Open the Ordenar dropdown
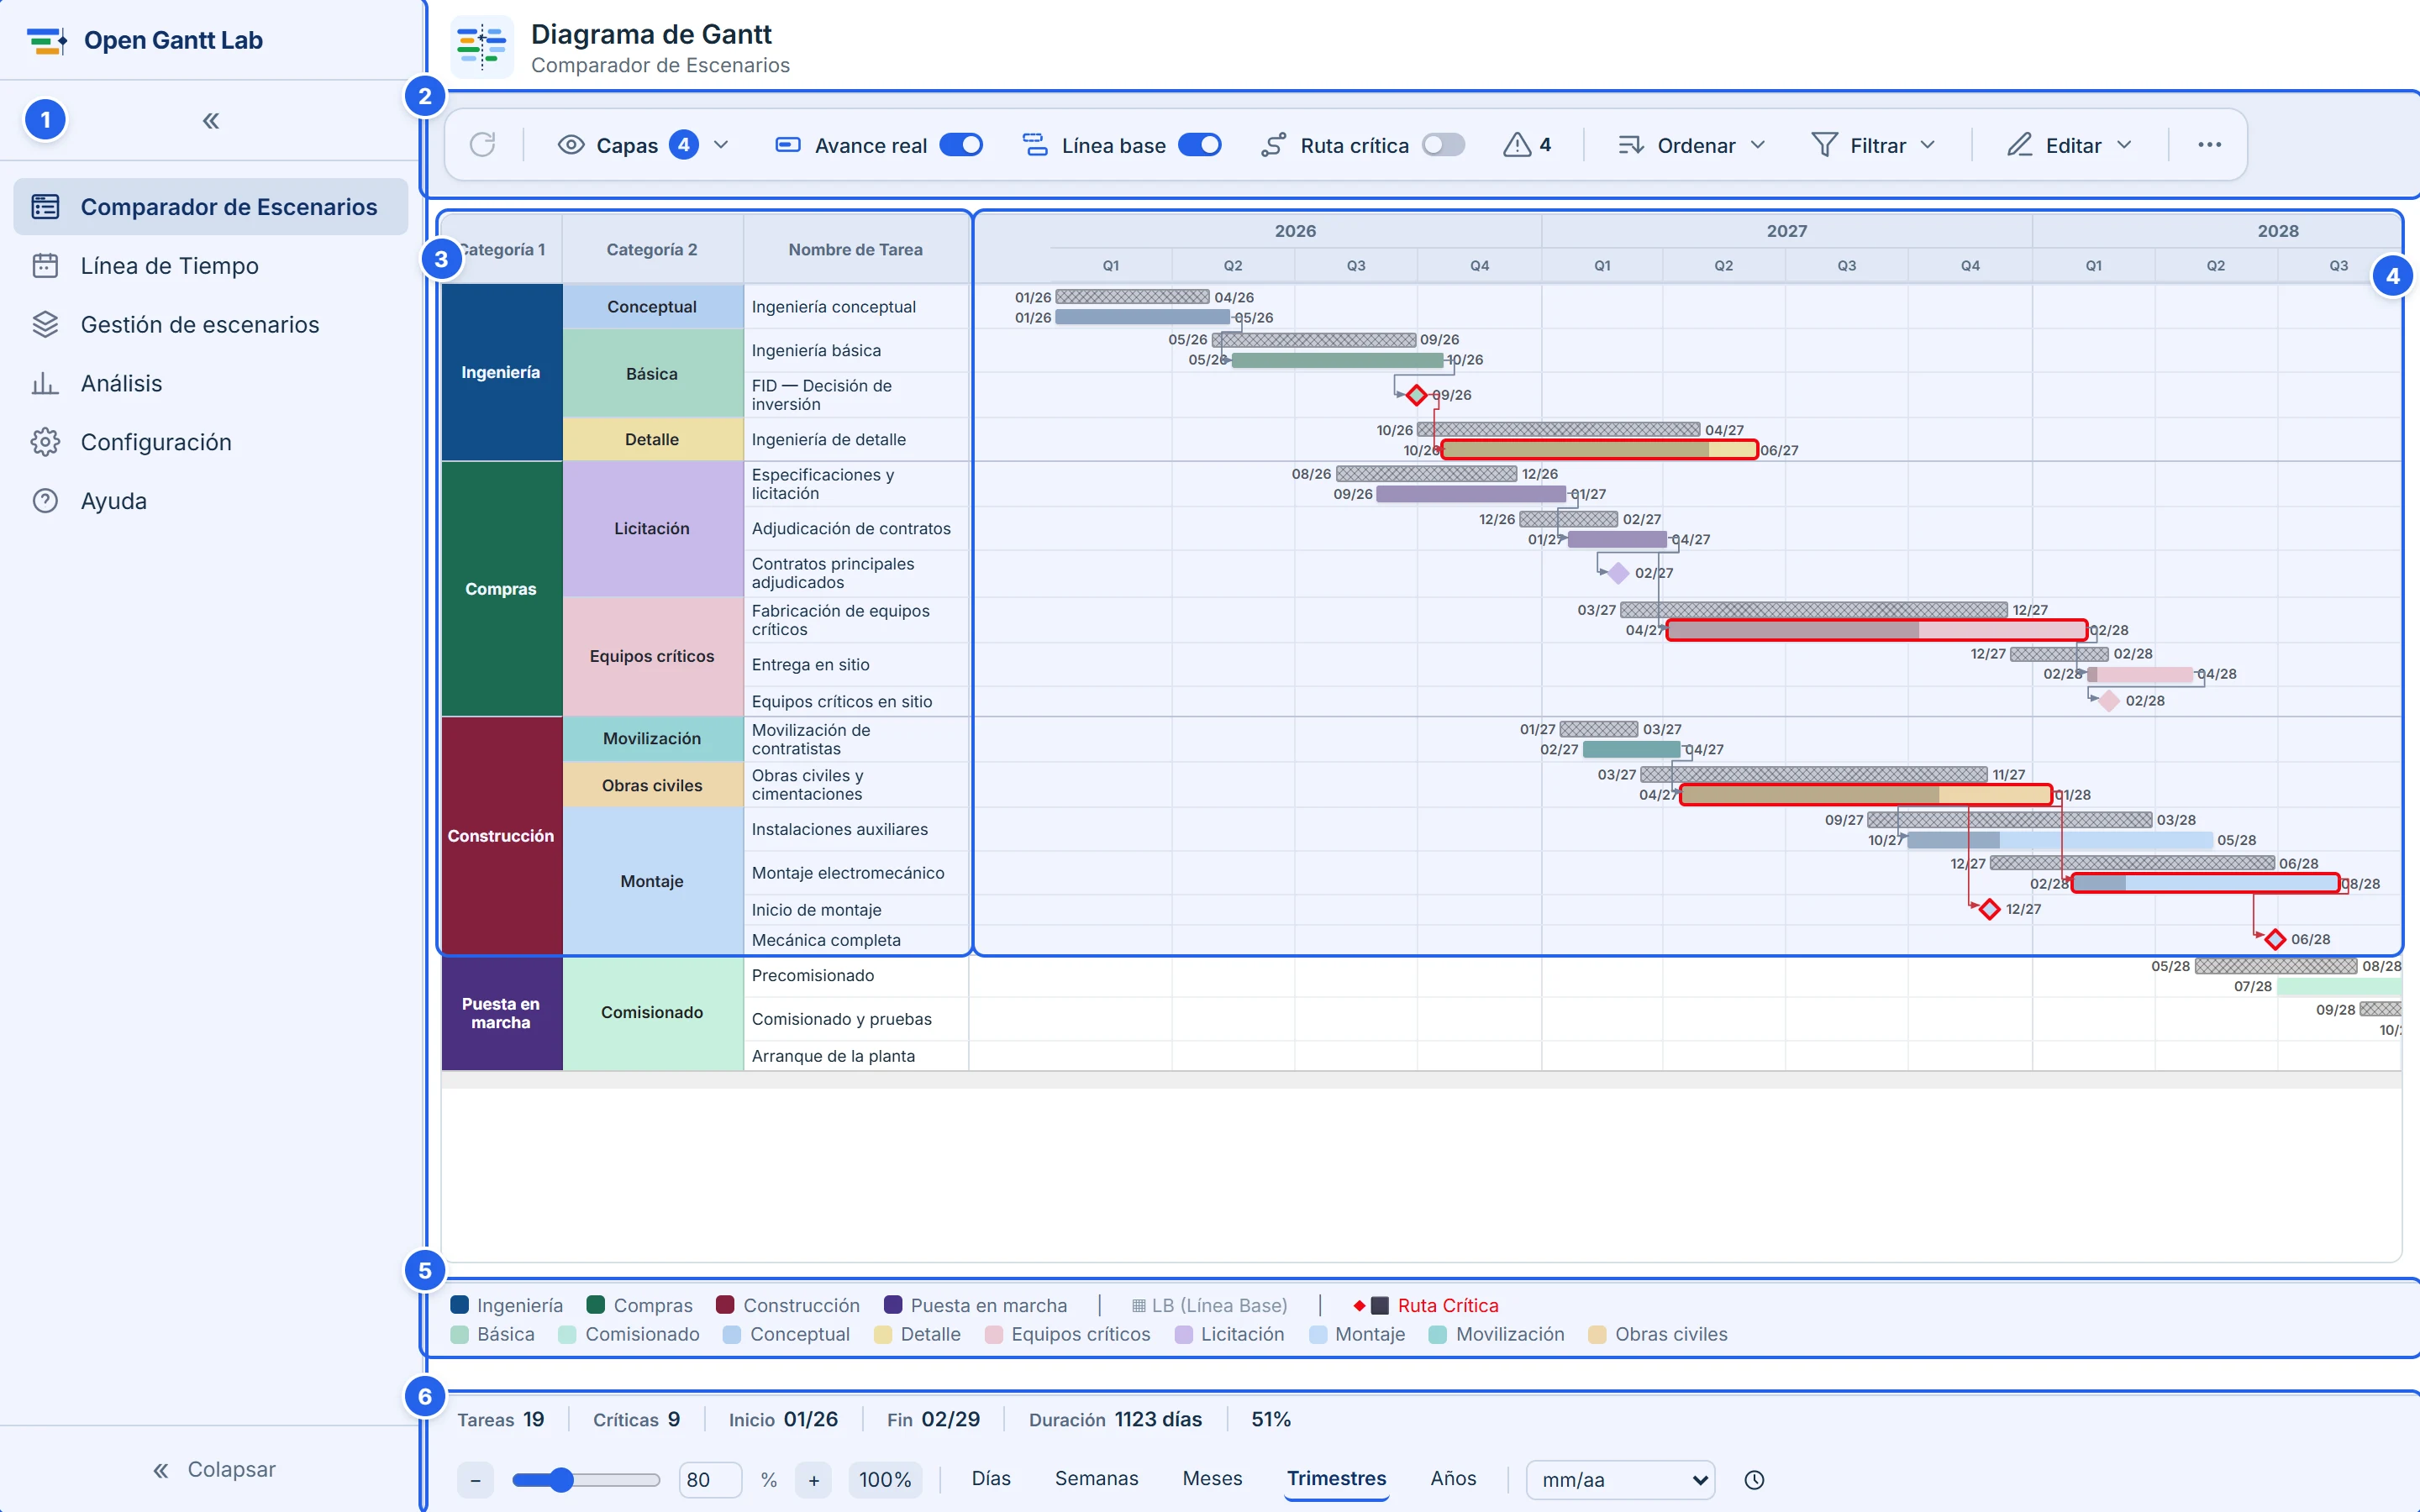The image size is (2420, 1512). tap(1691, 145)
